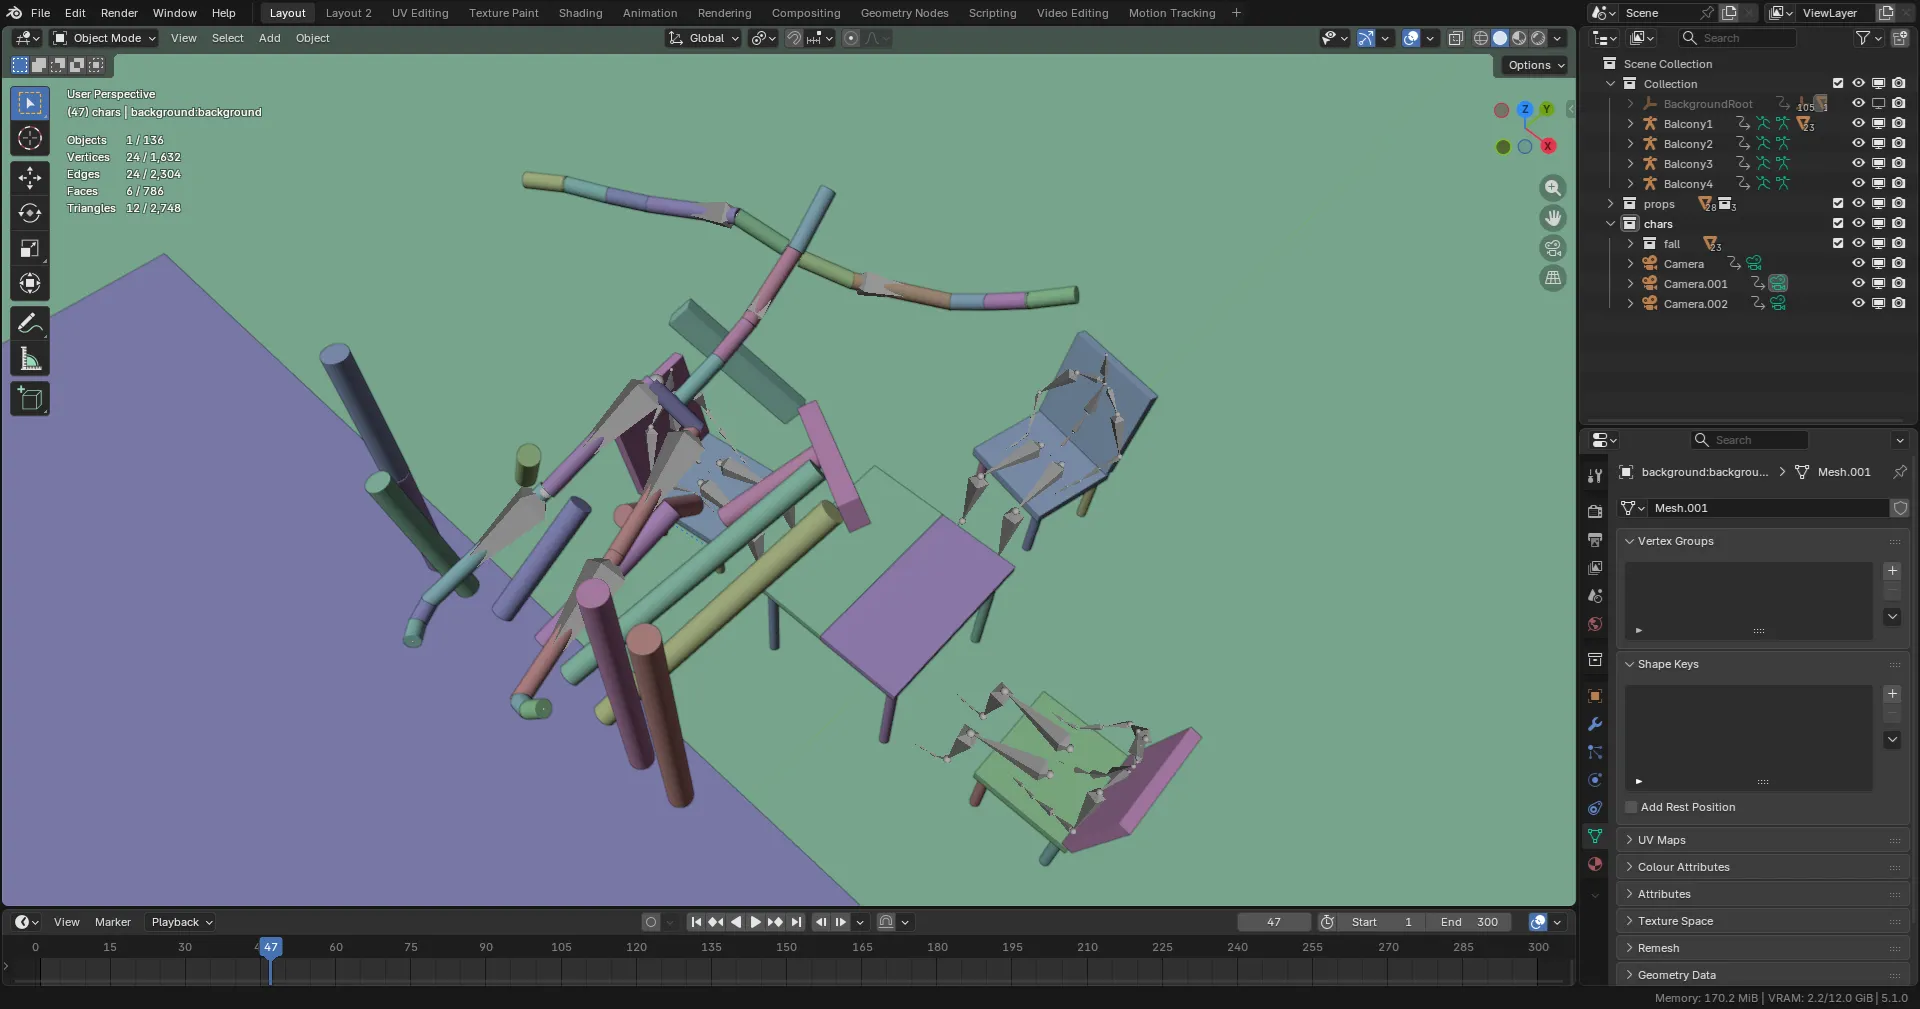Toggle X-ray mode in viewport header
Viewport: 1920px width, 1009px height.
pos(1456,38)
